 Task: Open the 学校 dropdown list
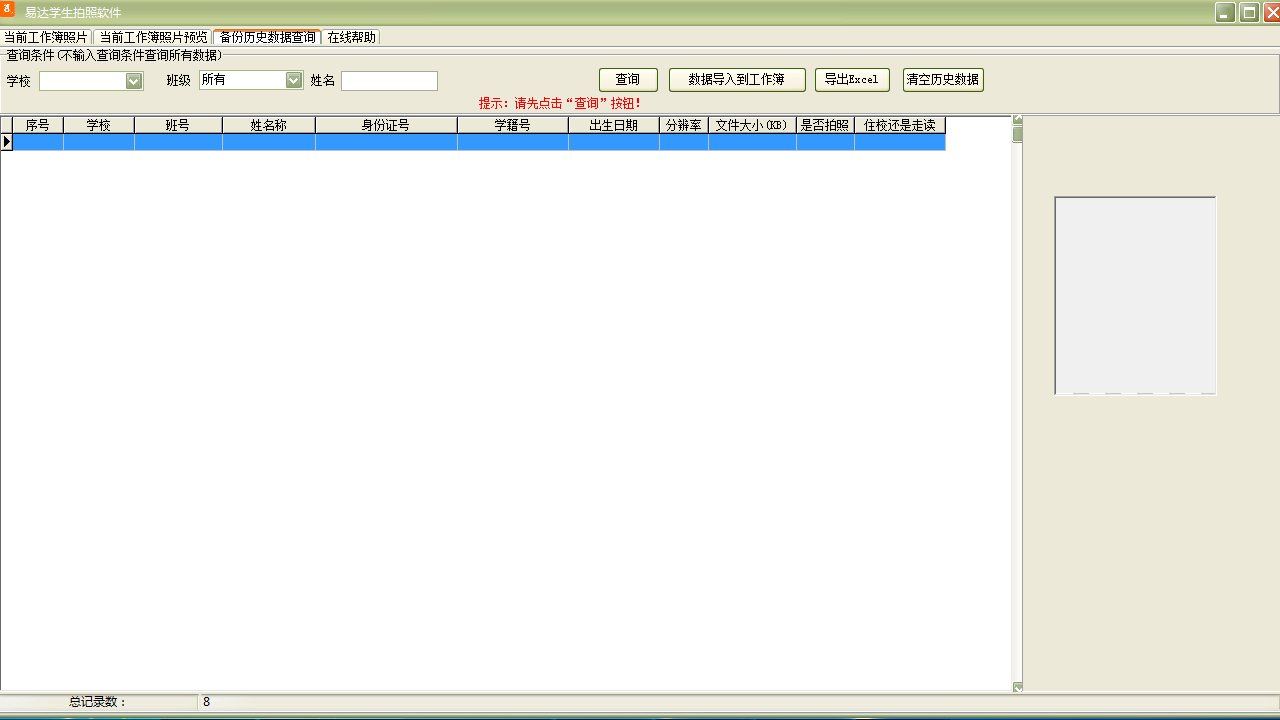pos(134,81)
